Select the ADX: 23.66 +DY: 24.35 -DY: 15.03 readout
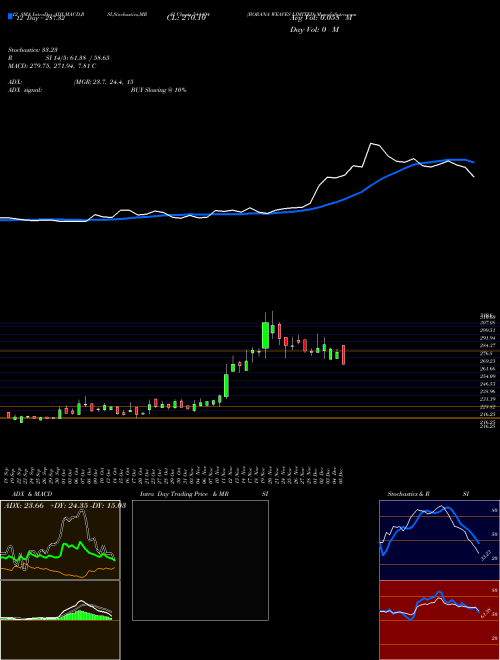 [64, 506]
